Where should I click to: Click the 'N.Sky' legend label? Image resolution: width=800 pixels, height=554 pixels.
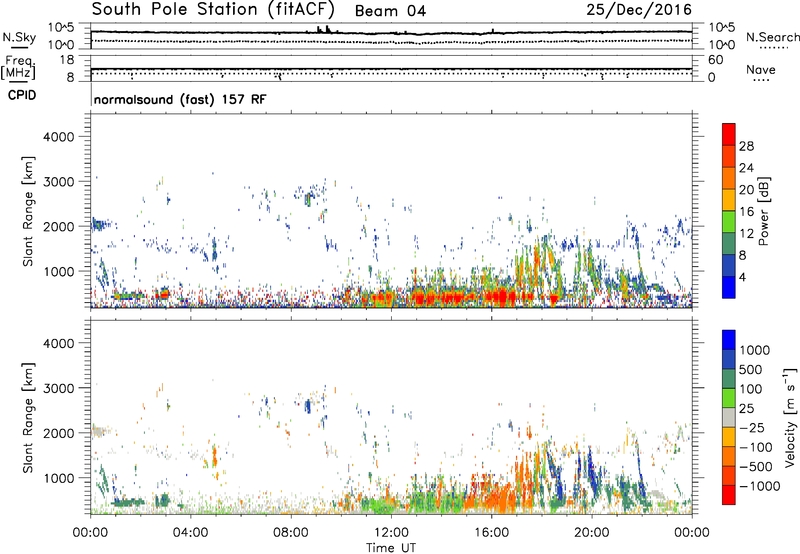19,37
